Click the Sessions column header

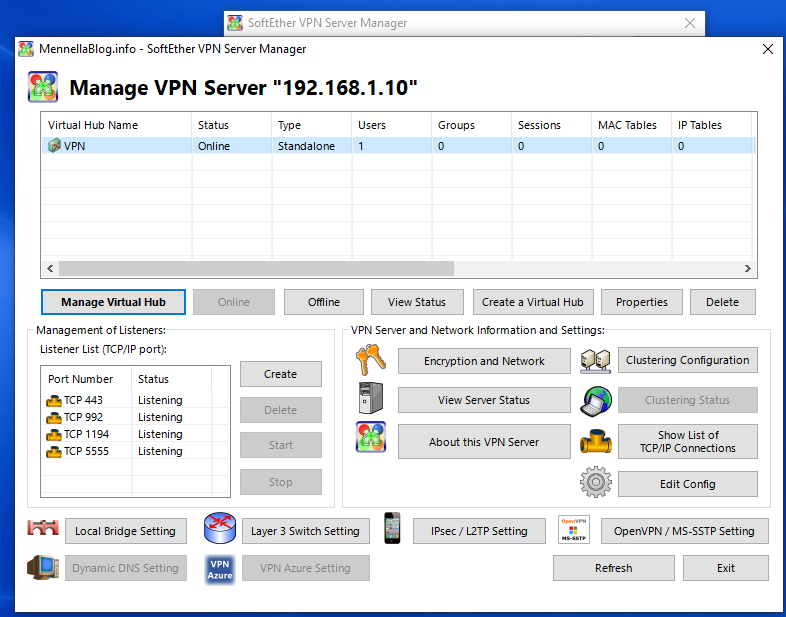coord(551,125)
